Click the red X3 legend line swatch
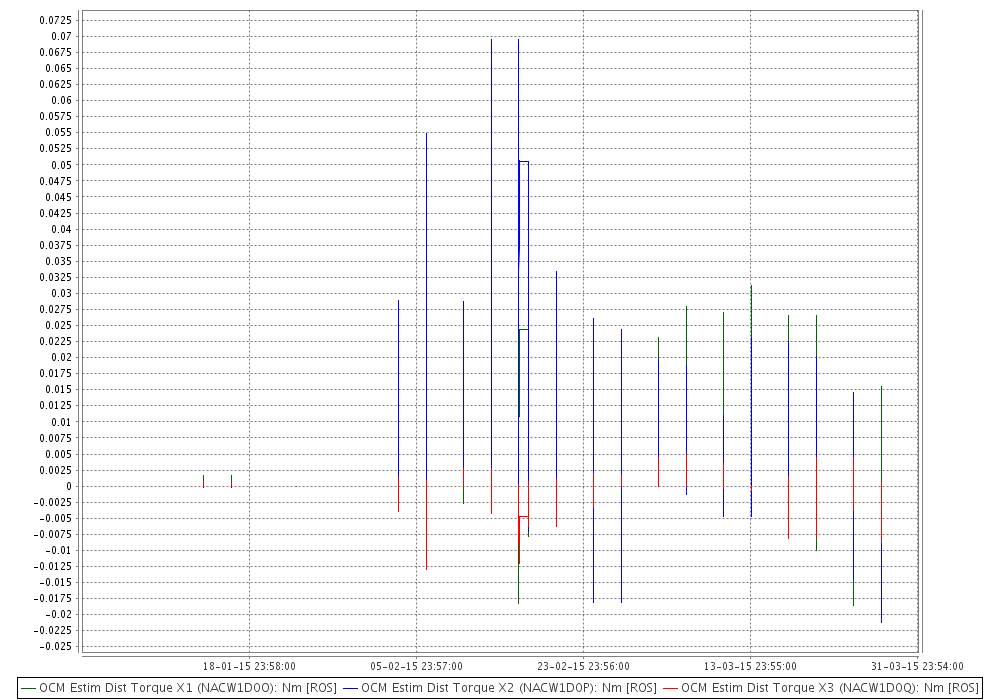 [671, 689]
